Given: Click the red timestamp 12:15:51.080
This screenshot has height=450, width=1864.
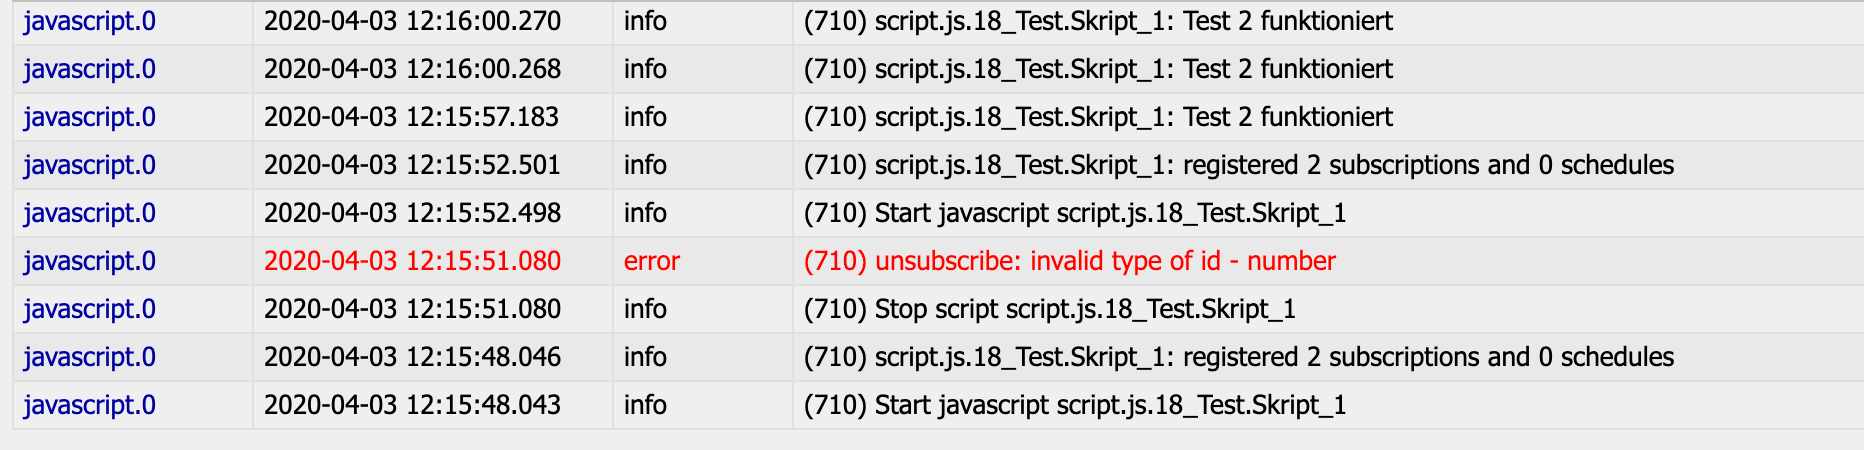Looking at the screenshot, I should 412,261.
